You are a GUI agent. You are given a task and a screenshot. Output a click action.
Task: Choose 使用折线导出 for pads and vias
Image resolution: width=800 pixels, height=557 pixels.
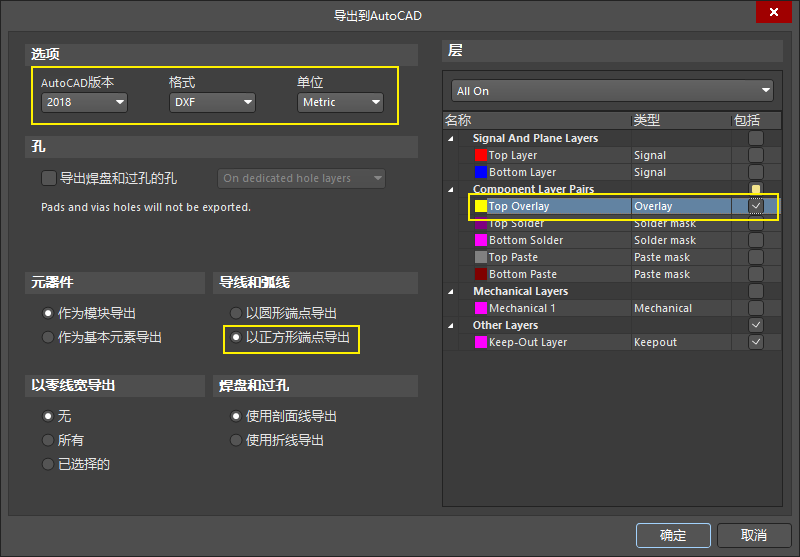click(x=236, y=440)
